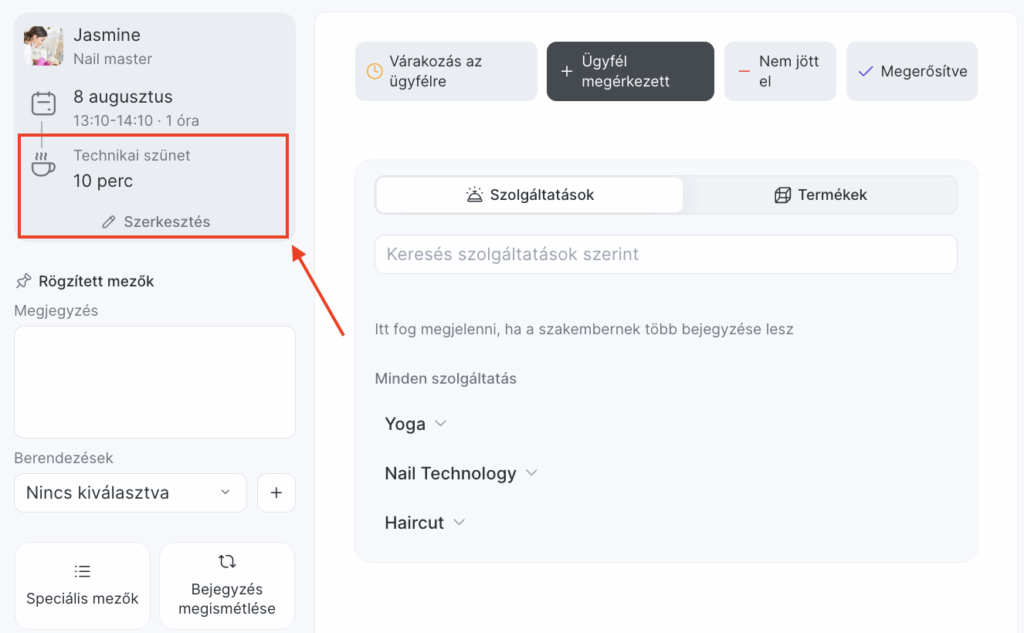Click the repeat icon above Bejegyzés megismétlése
The height and width of the screenshot is (633, 1024).
[x=227, y=562]
